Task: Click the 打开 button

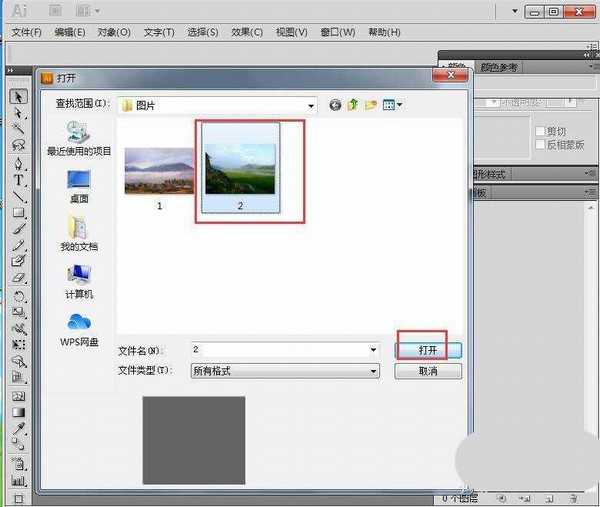Action: pyautogui.click(x=428, y=350)
